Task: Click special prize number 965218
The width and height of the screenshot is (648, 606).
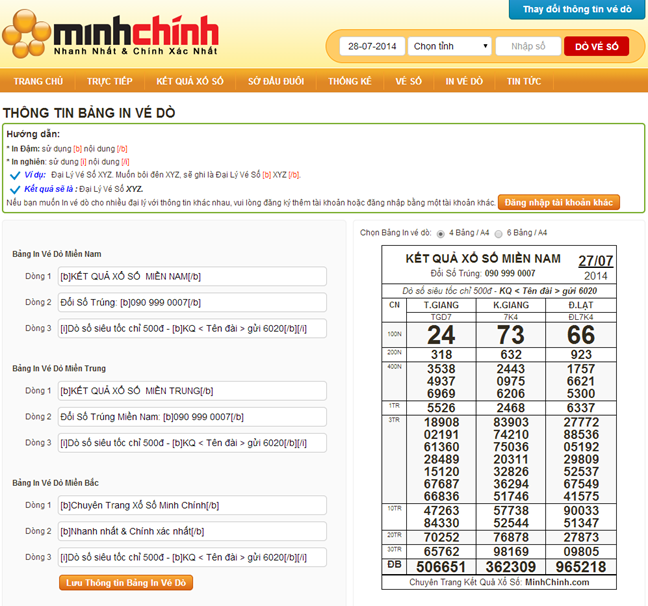Action: point(581,567)
